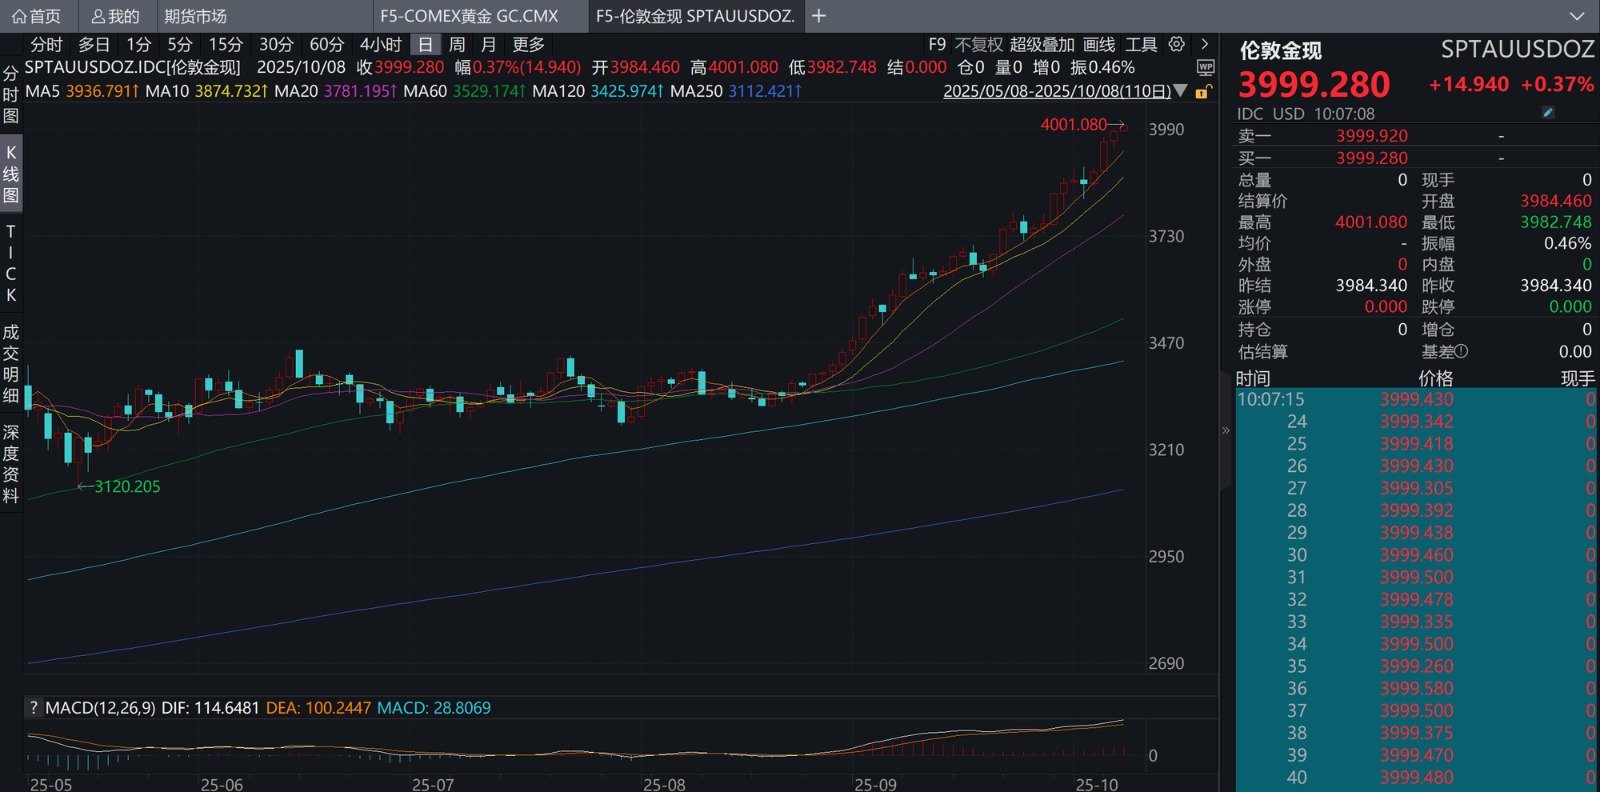Click the MACD question mark help icon
This screenshot has width=1600, height=792.
coord(34,708)
